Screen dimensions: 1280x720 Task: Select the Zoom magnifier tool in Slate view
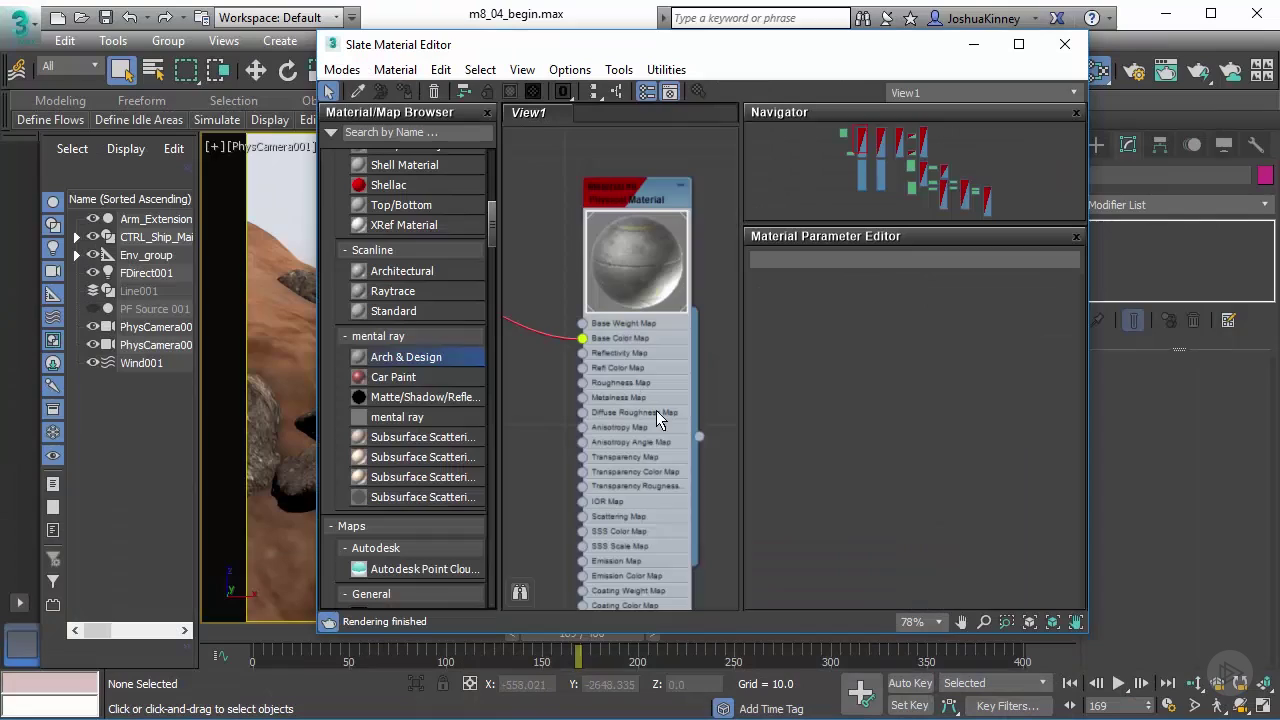(984, 622)
